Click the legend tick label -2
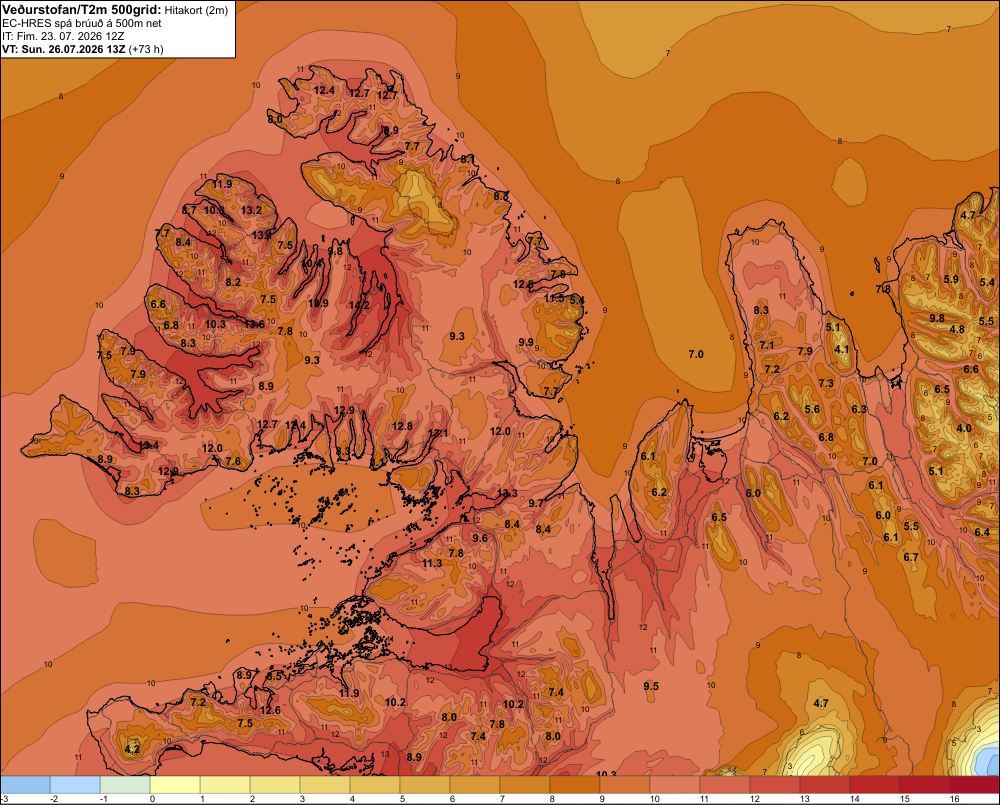The width and height of the screenshot is (1000, 805). pyautogui.click(x=54, y=799)
